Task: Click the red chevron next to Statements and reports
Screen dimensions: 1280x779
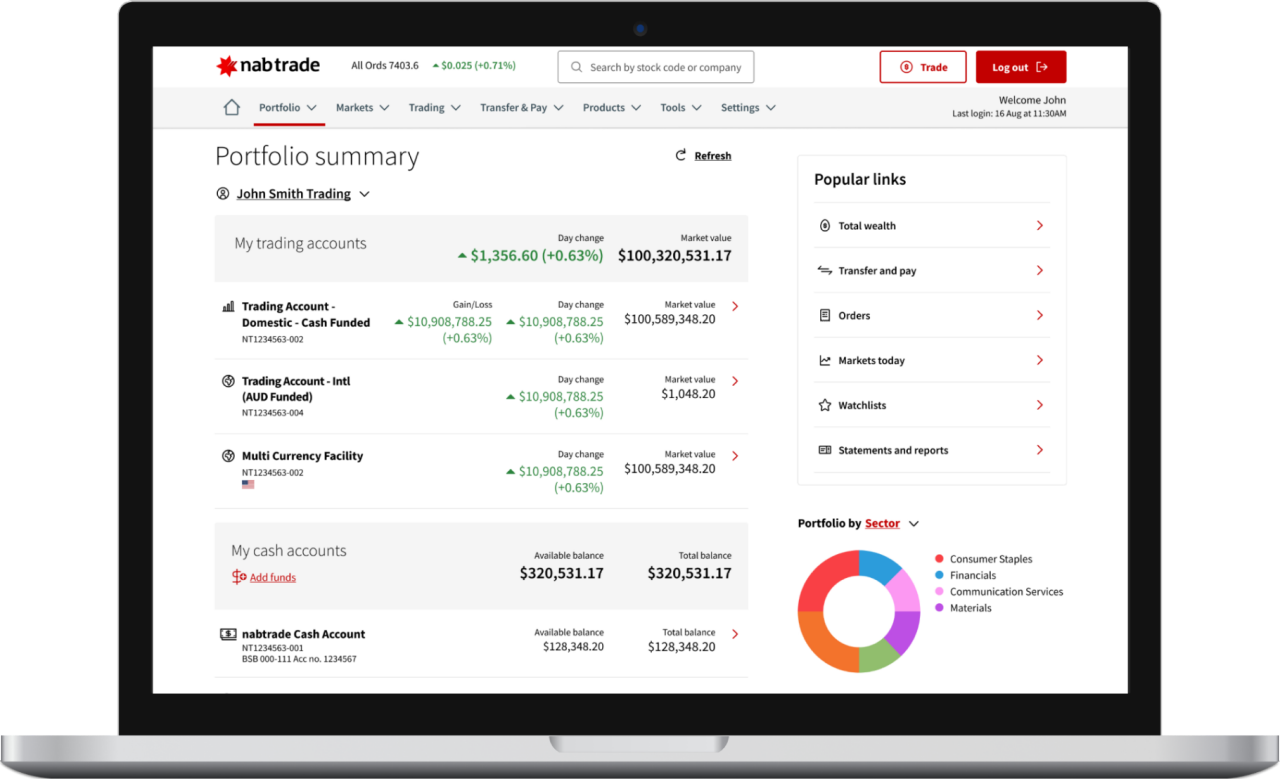Action: click(1040, 450)
